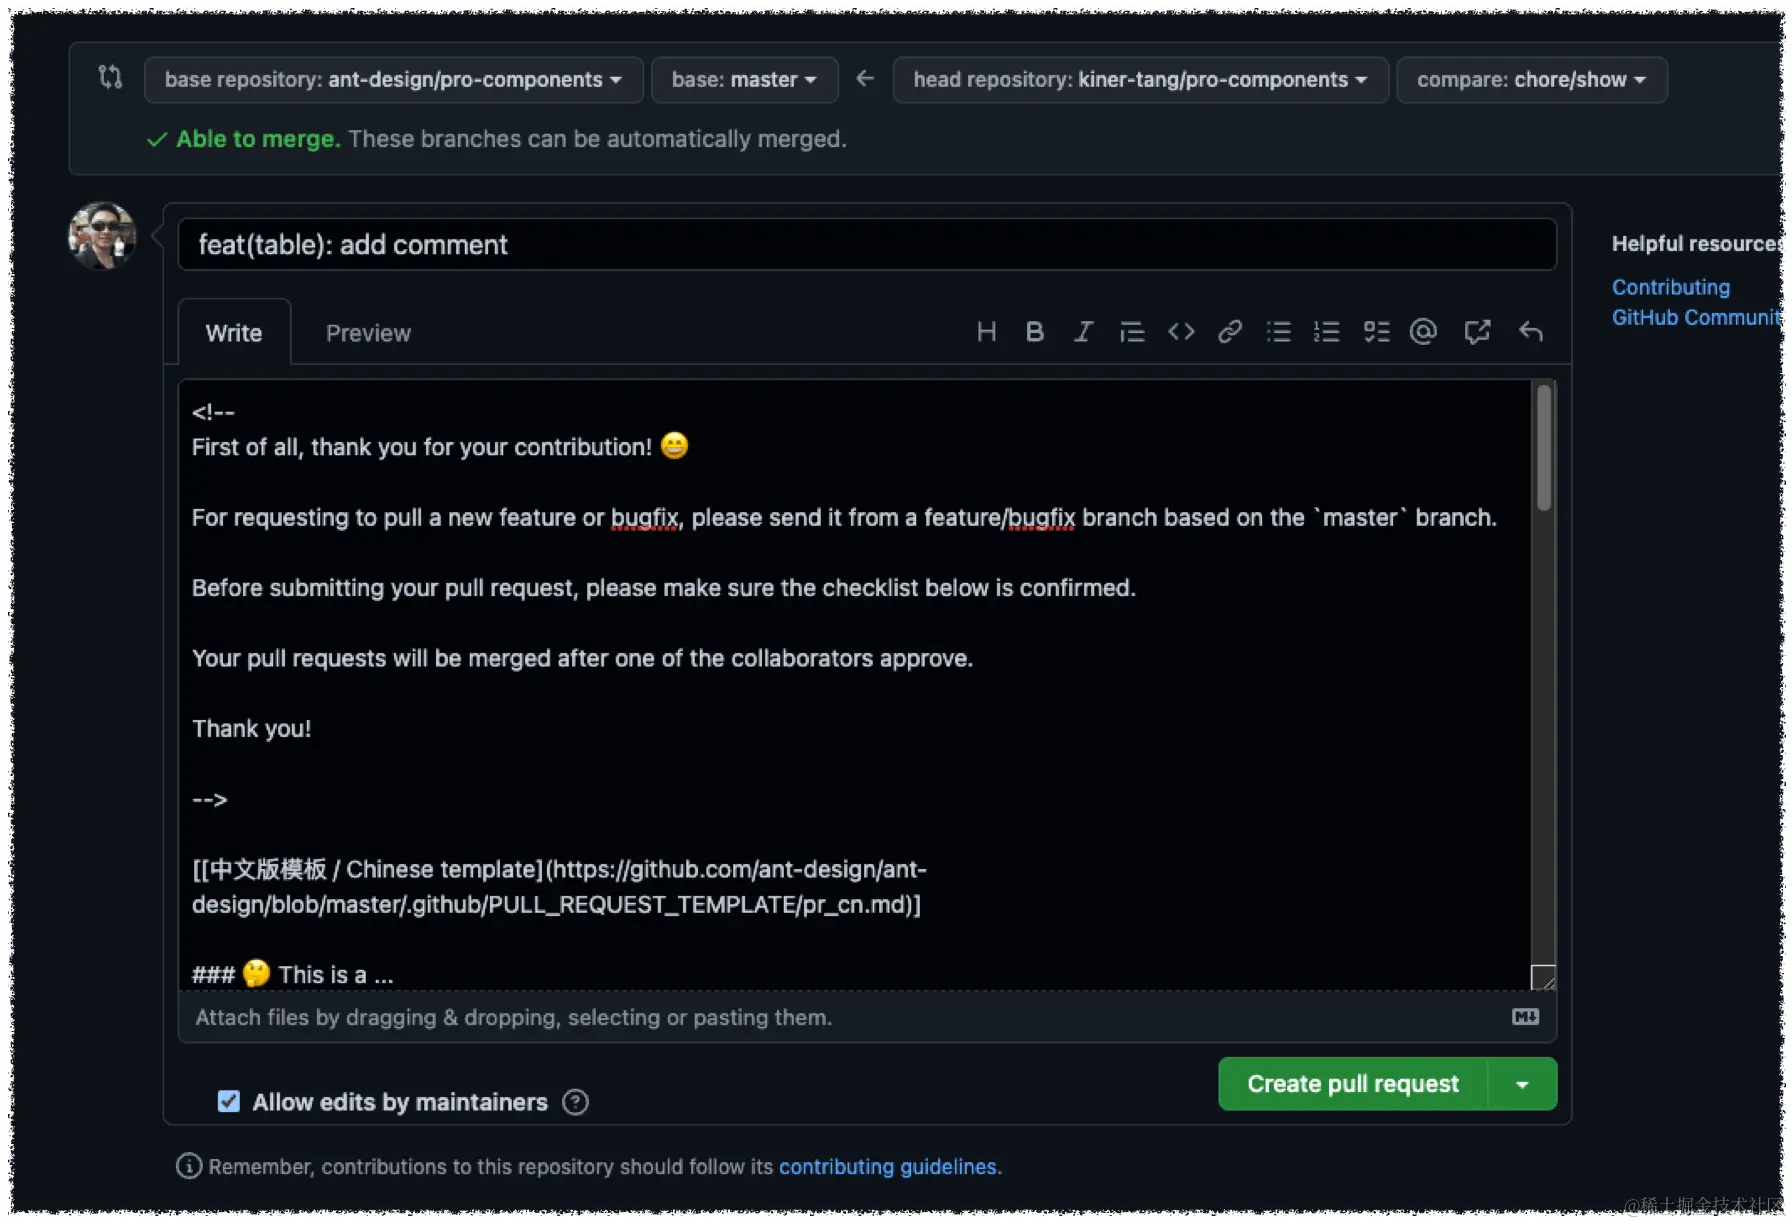
Task: Open base repository ant-design/pro-components dropdown
Action: [x=393, y=80]
